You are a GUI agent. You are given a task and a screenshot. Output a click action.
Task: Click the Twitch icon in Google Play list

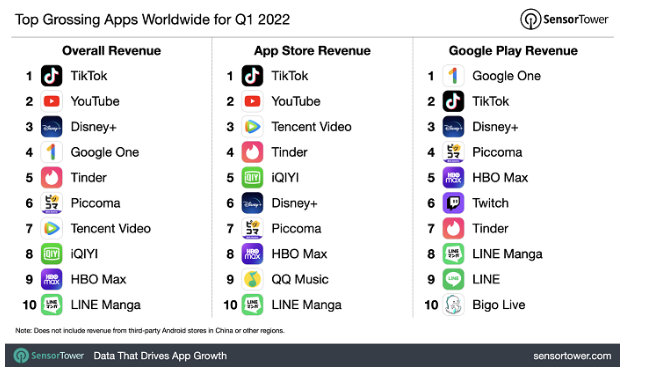453,203
